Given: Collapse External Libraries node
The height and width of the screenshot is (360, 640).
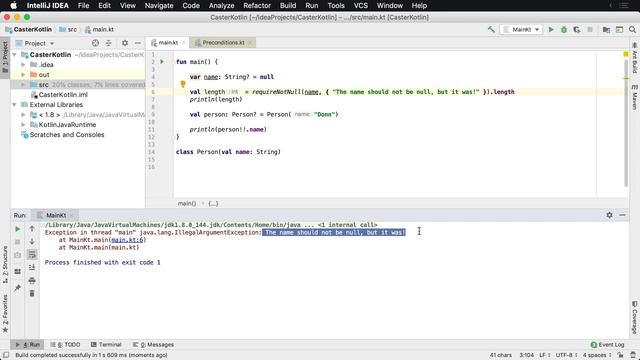Looking at the screenshot, I should tap(15, 104).
